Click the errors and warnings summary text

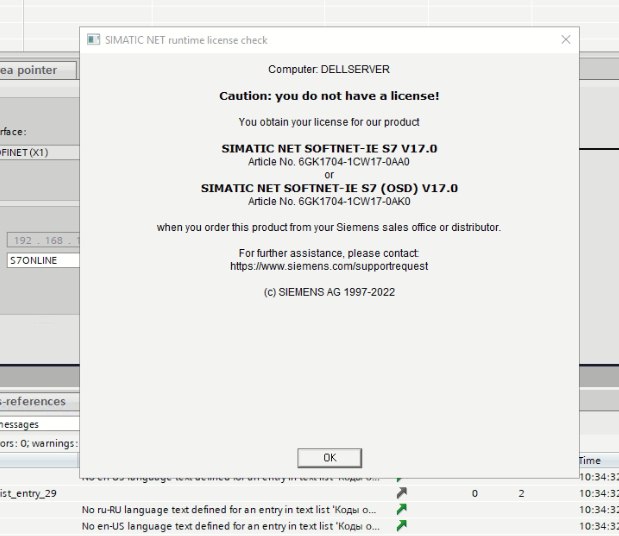[39, 443]
